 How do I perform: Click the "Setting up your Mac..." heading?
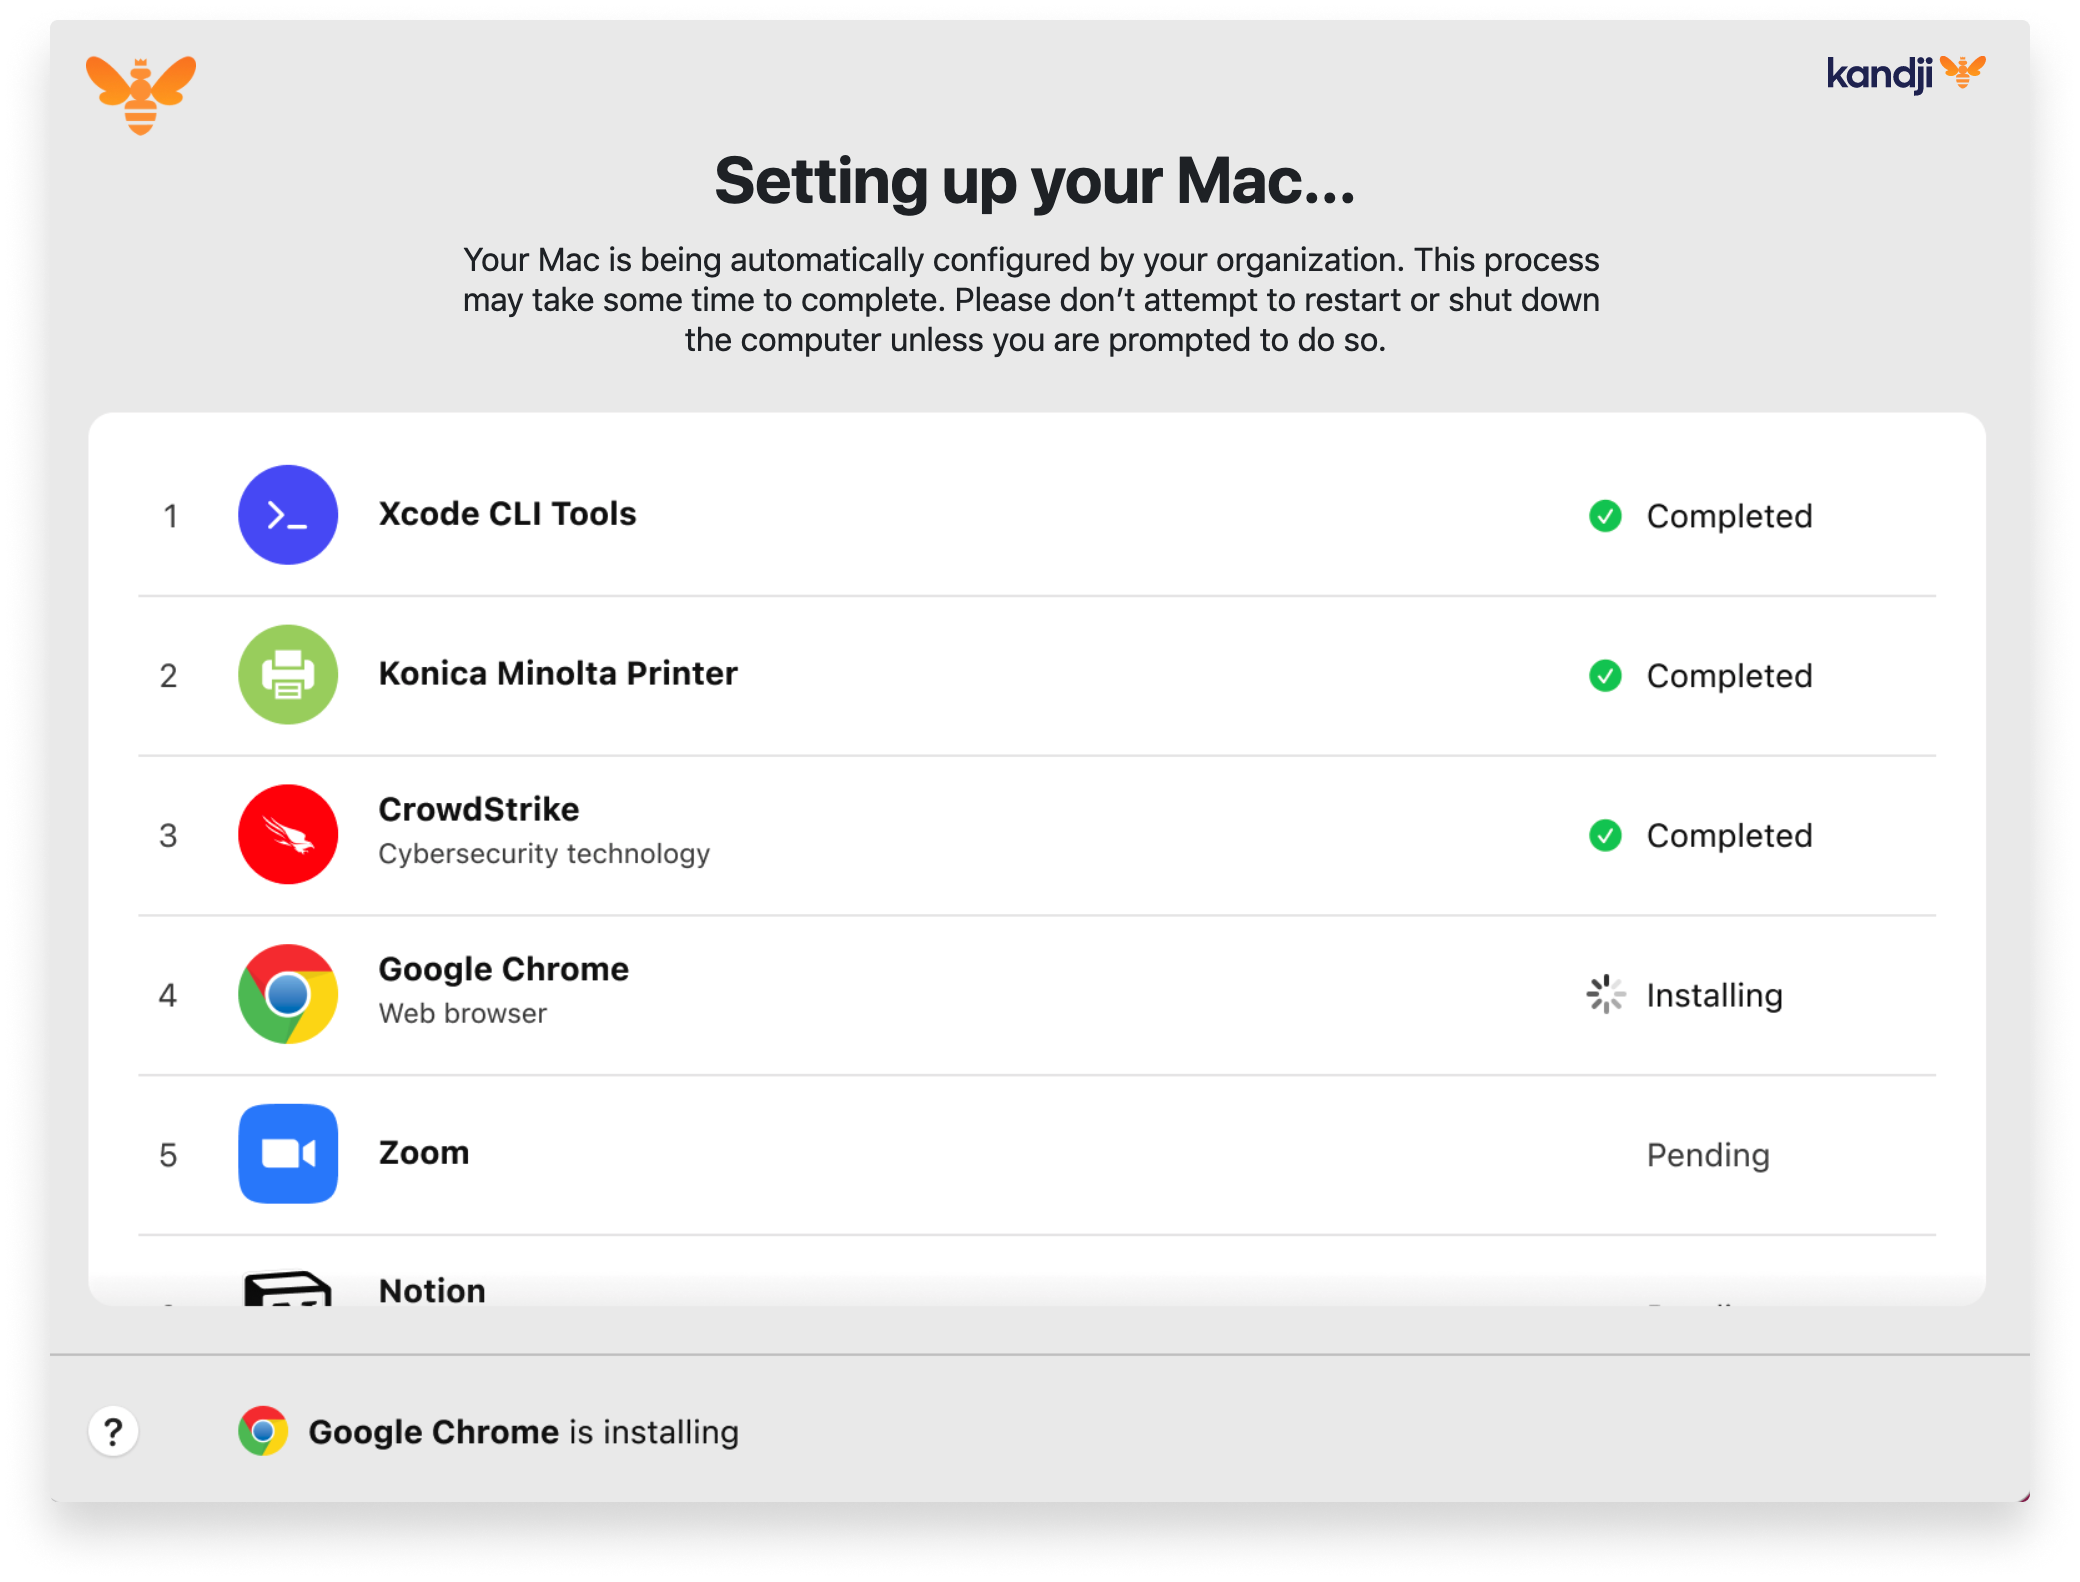tap(1035, 182)
